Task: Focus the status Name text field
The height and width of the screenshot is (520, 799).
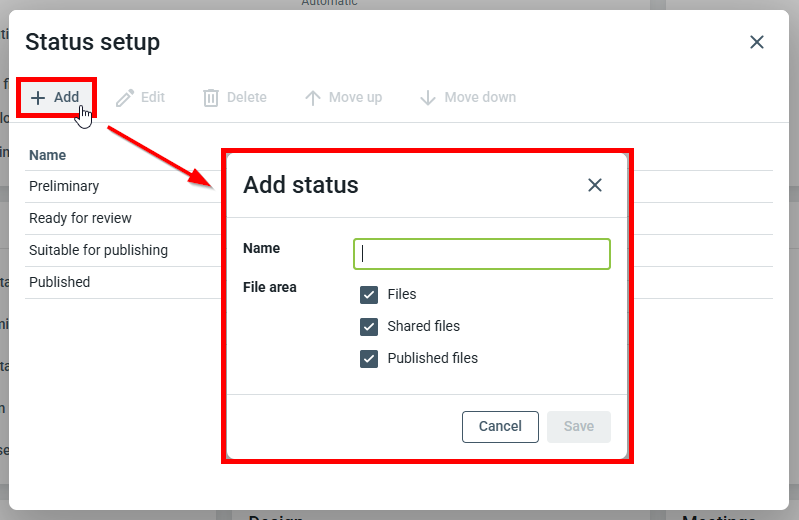Action: [482, 254]
